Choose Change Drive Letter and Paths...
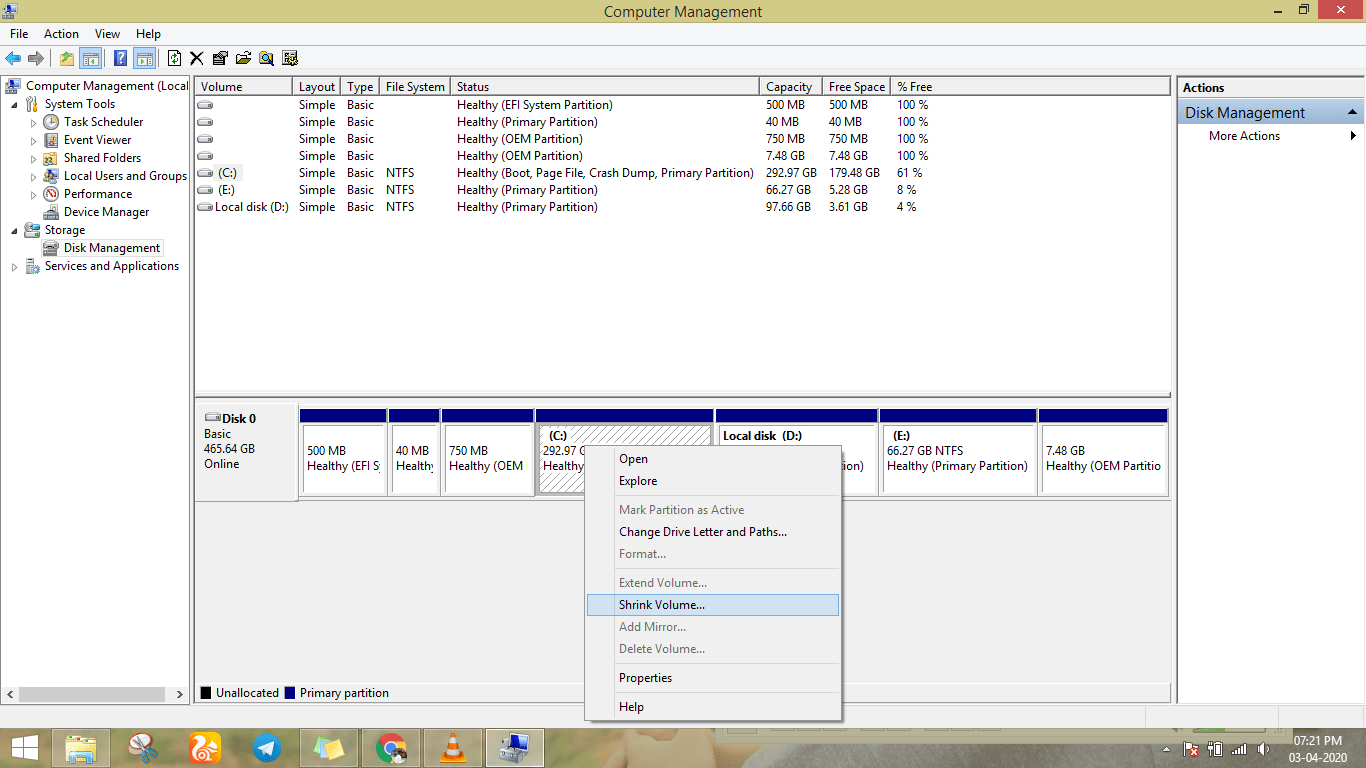The height and width of the screenshot is (768, 1366). [713, 532]
